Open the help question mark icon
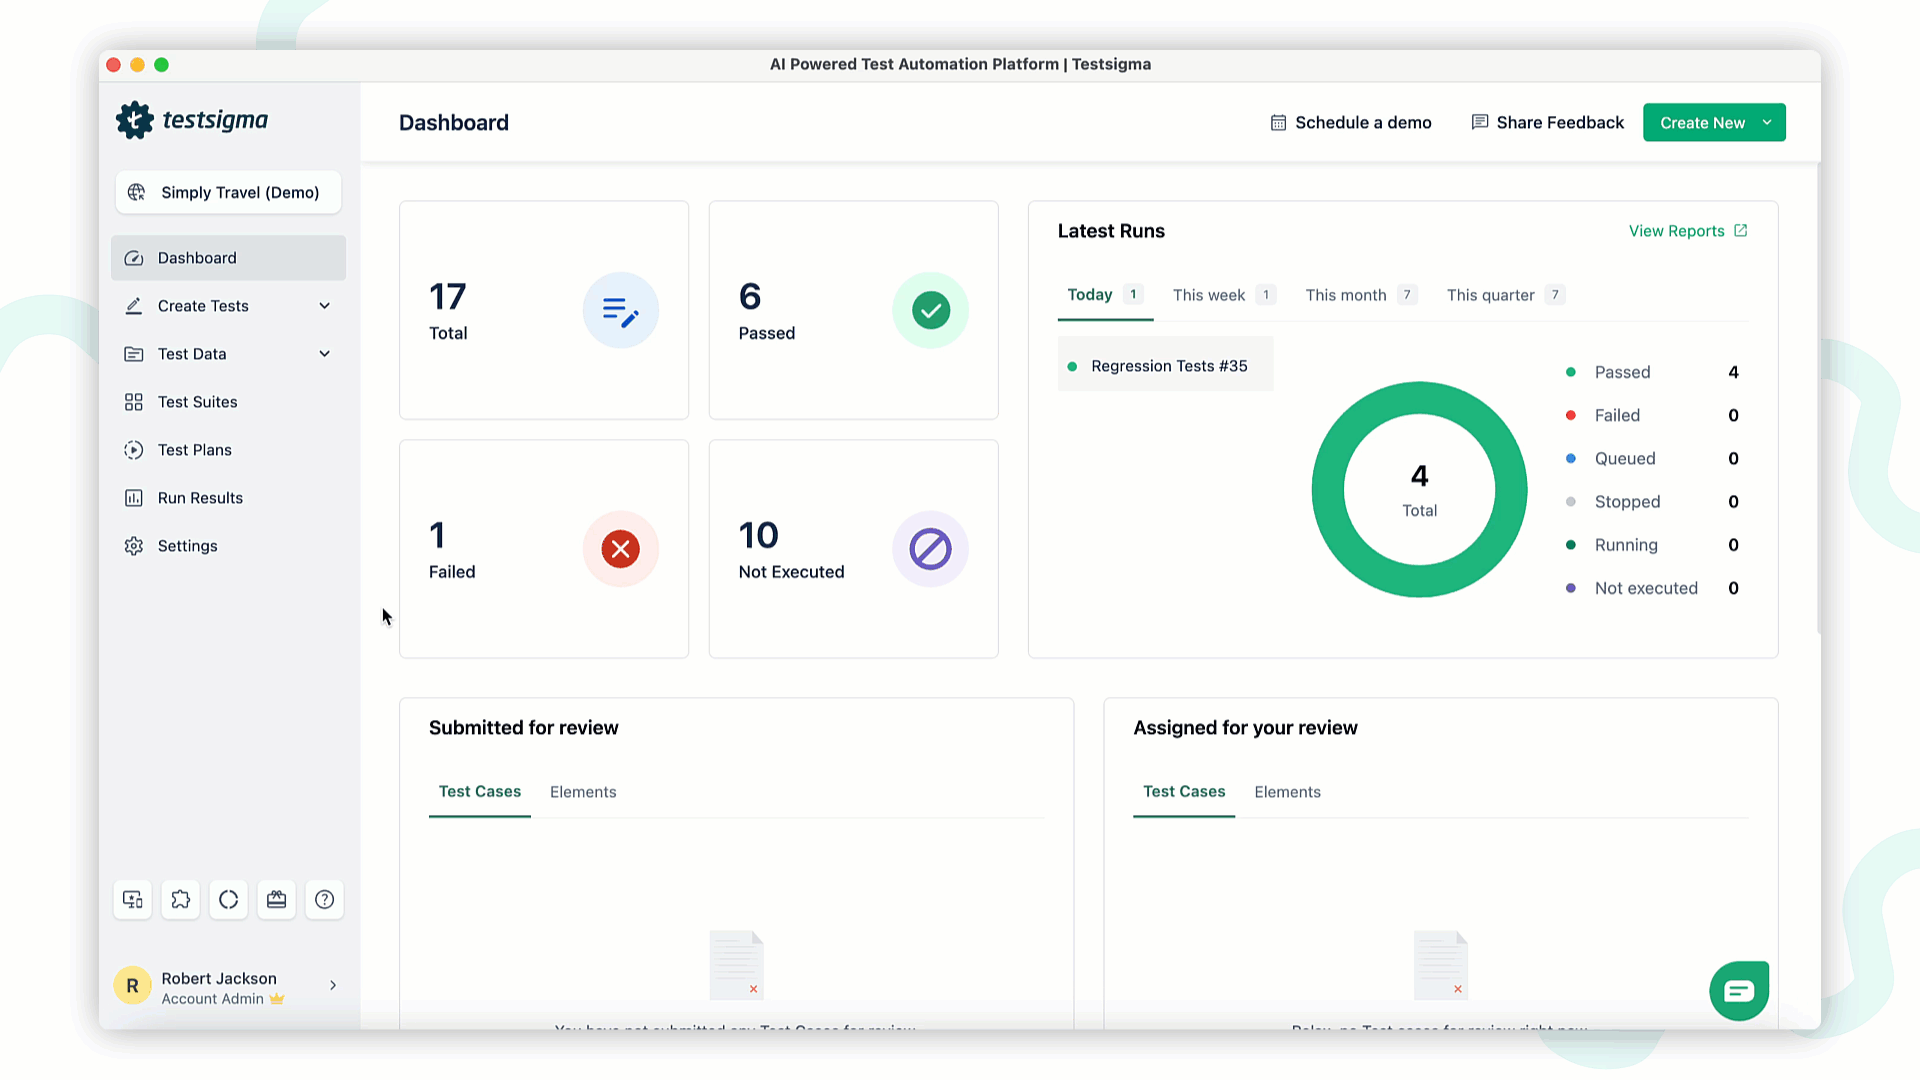This screenshot has width=1920, height=1080. pyautogui.click(x=325, y=899)
